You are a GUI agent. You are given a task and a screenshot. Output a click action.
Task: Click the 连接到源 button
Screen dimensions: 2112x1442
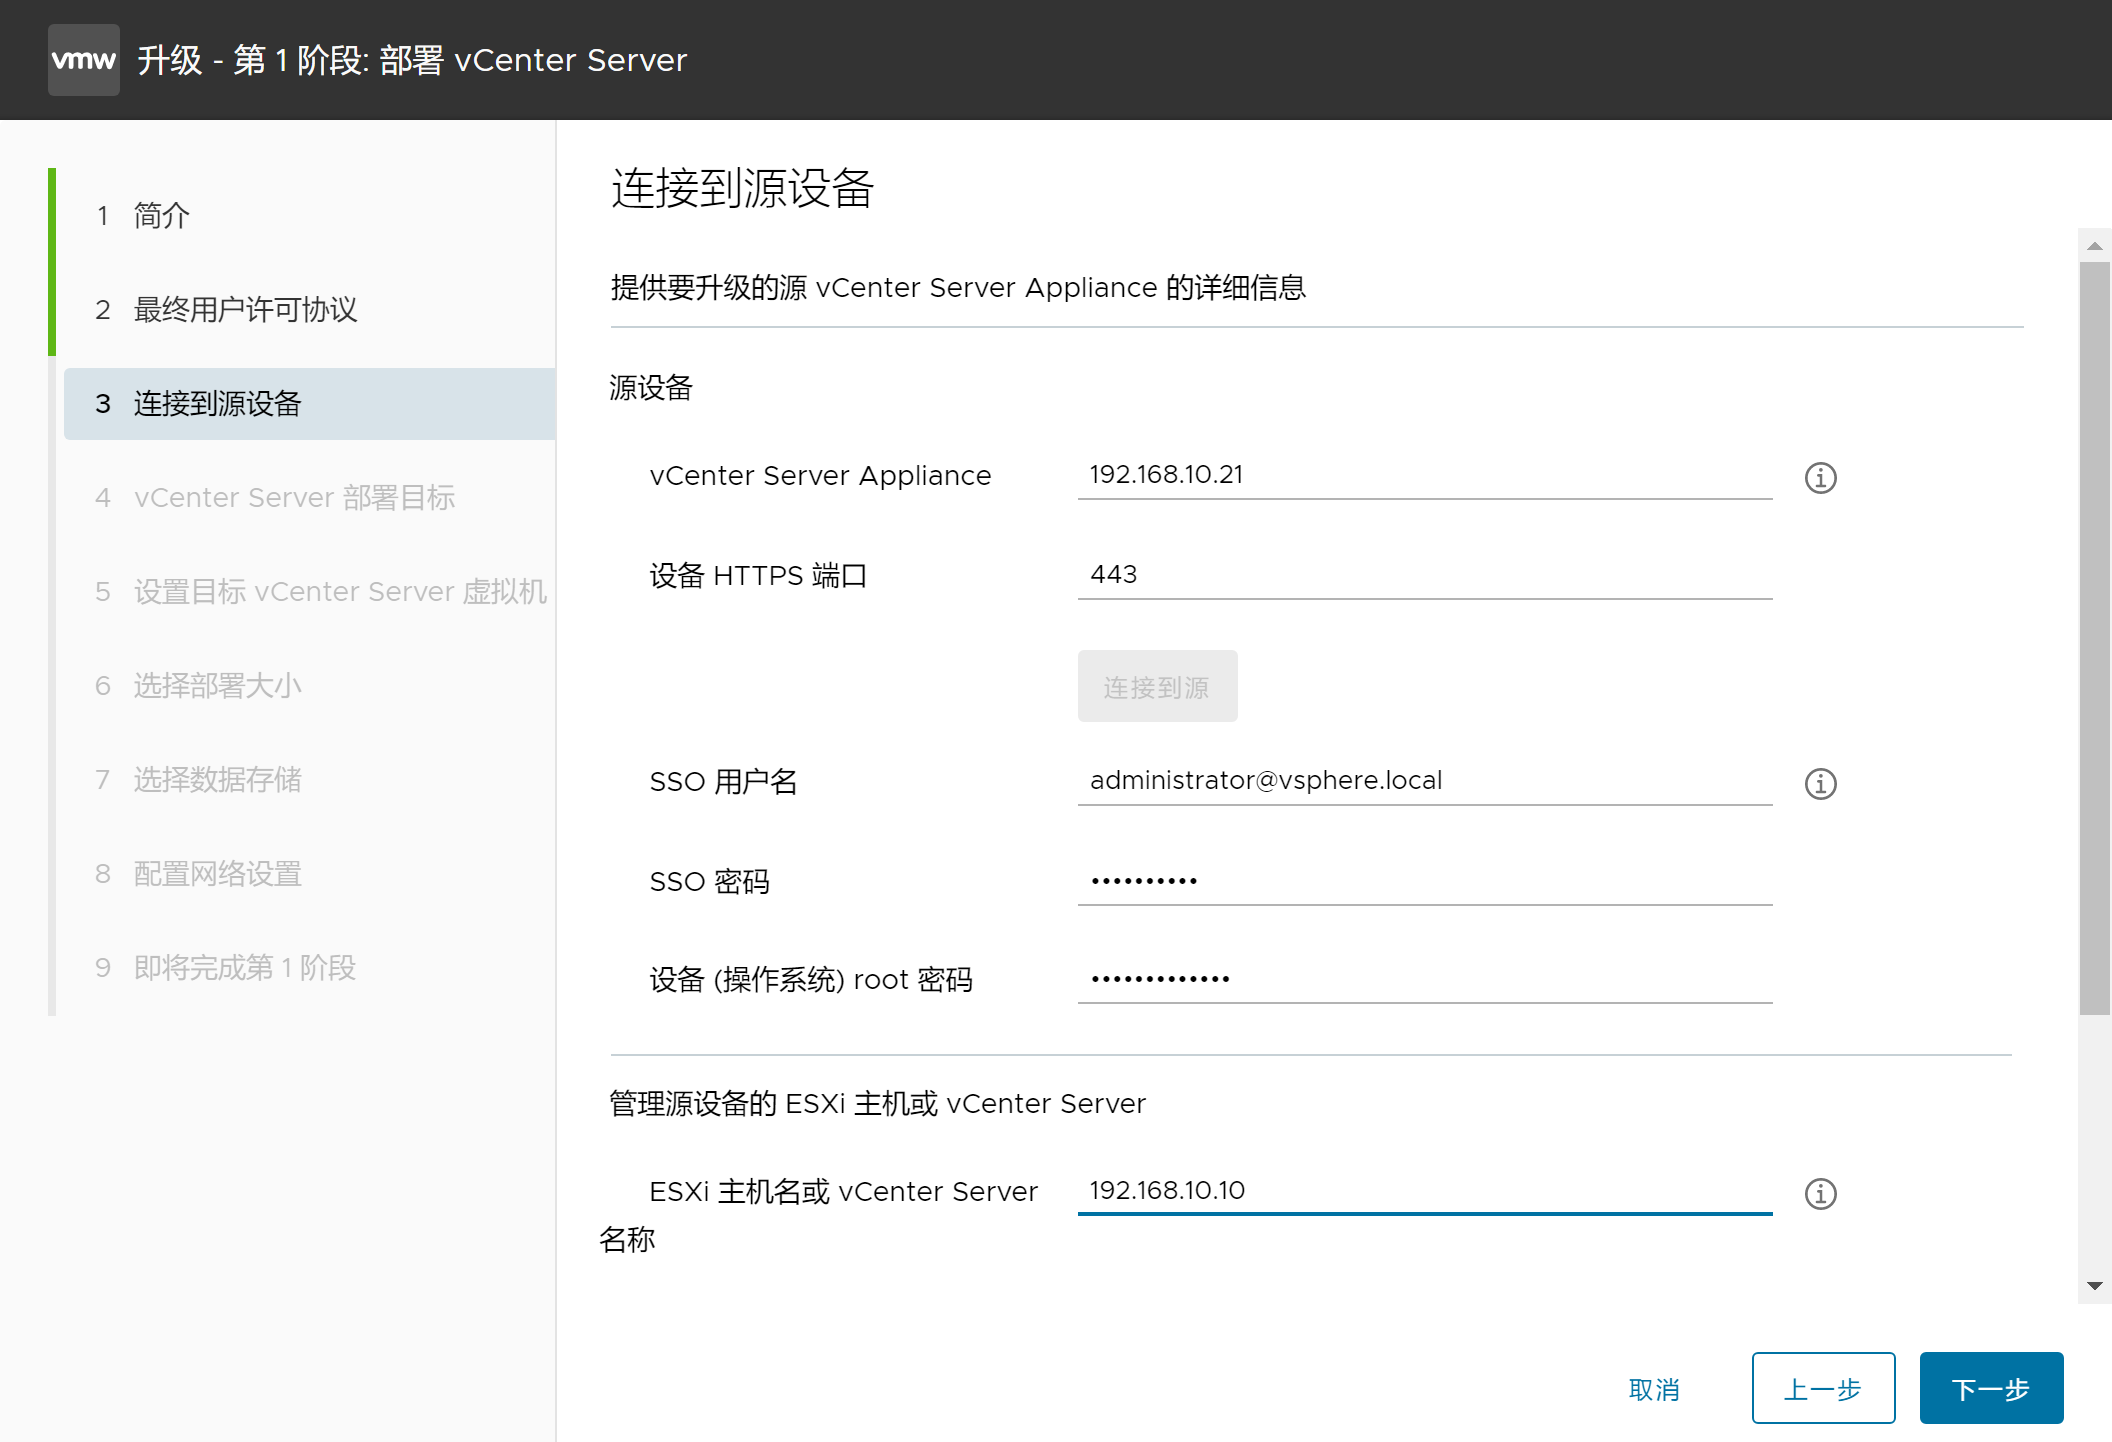(x=1157, y=686)
